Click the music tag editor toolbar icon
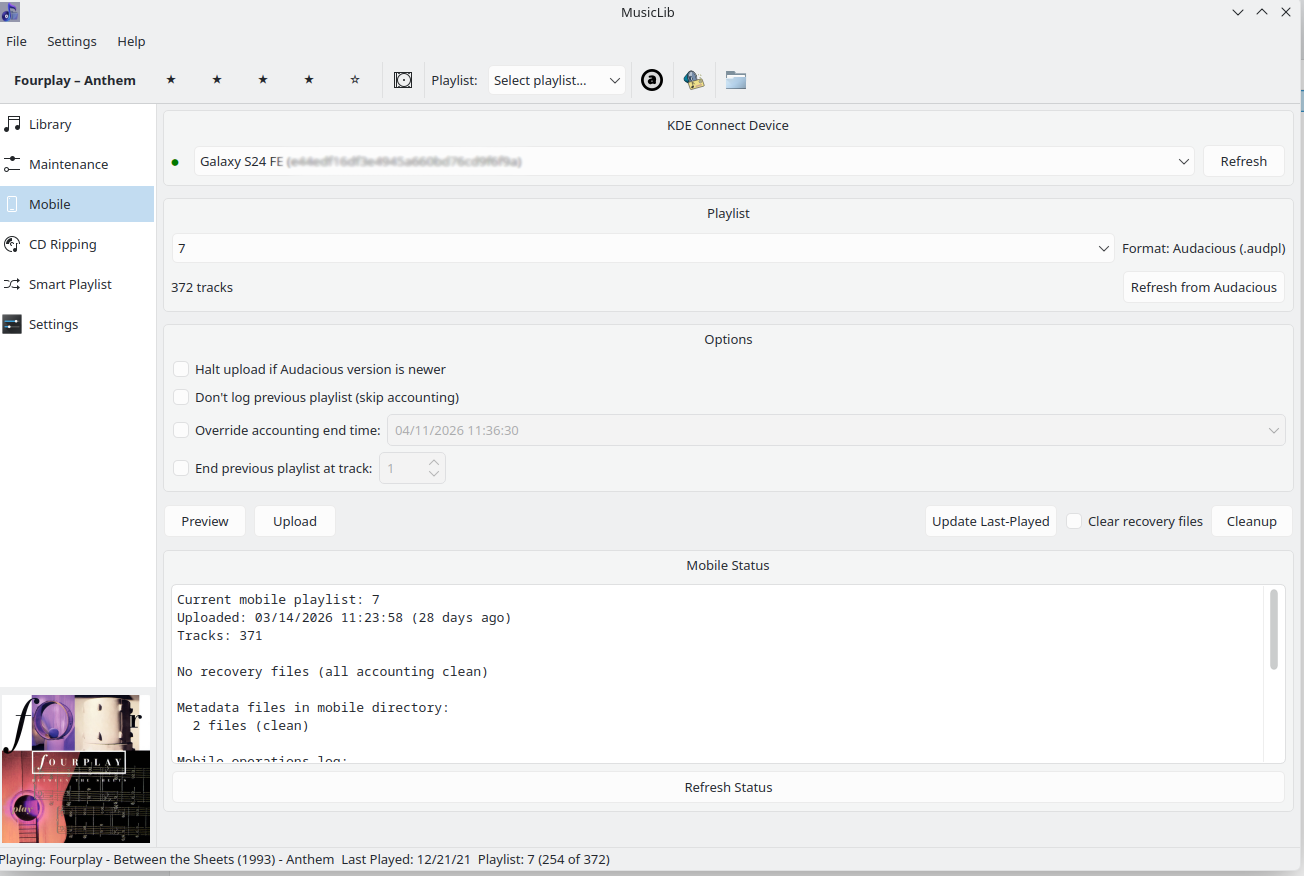Image resolution: width=1304 pixels, height=876 pixels. pyautogui.click(x=694, y=80)
